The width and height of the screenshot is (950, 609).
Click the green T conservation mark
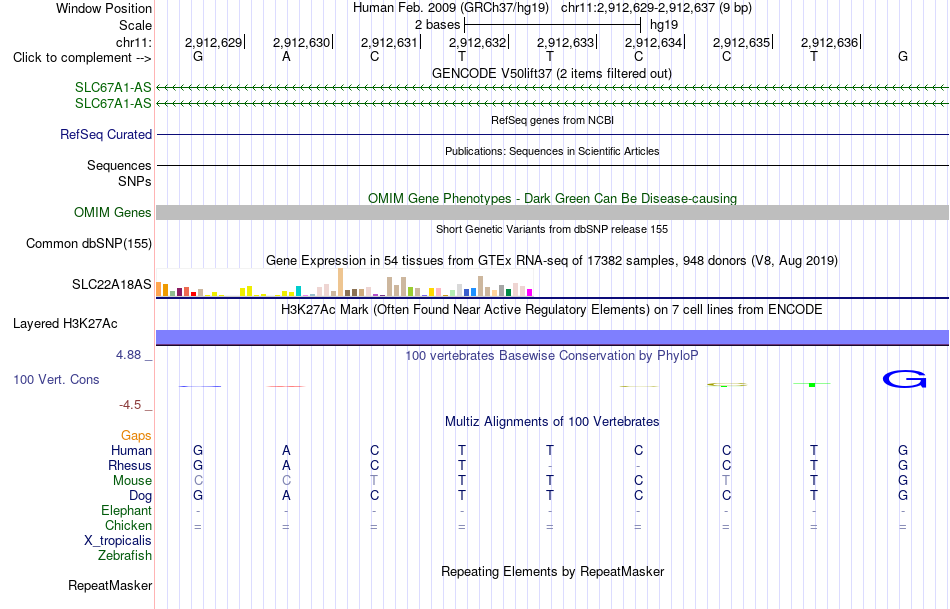812,384
